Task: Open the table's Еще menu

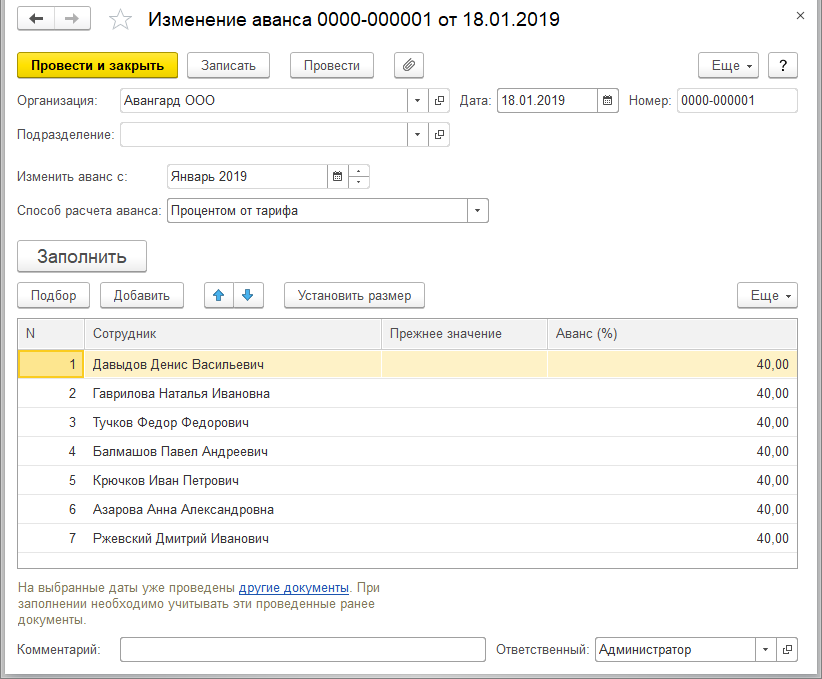Action: point(767,295)
